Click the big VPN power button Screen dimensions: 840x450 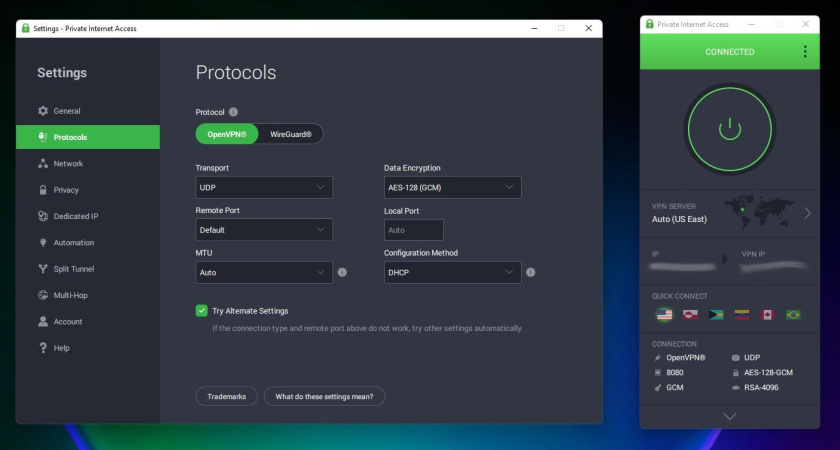click(730, 128)
